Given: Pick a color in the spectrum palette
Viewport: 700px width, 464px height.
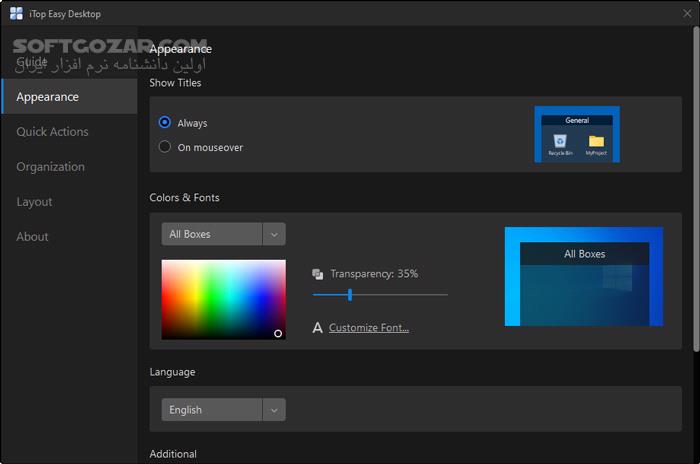Looking at the screenshot, I should [224, 300].
